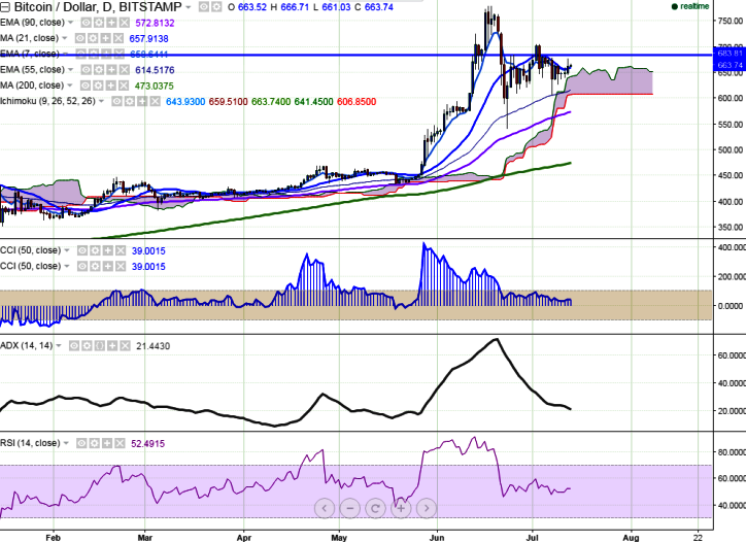Click the EMA 90 value 572.8132
The width and height of the screenshot is (746, 542).
click(x=155, y=23)
